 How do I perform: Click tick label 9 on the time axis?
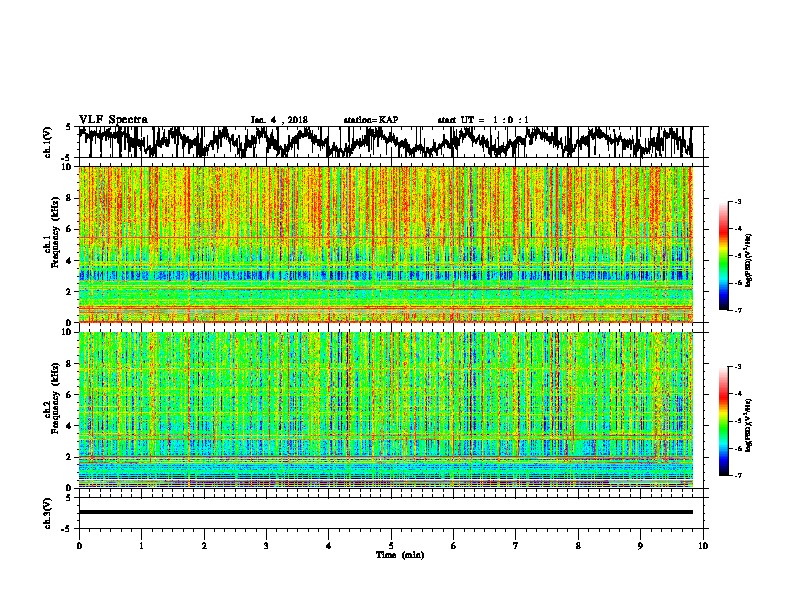click(x=640, y=546)
